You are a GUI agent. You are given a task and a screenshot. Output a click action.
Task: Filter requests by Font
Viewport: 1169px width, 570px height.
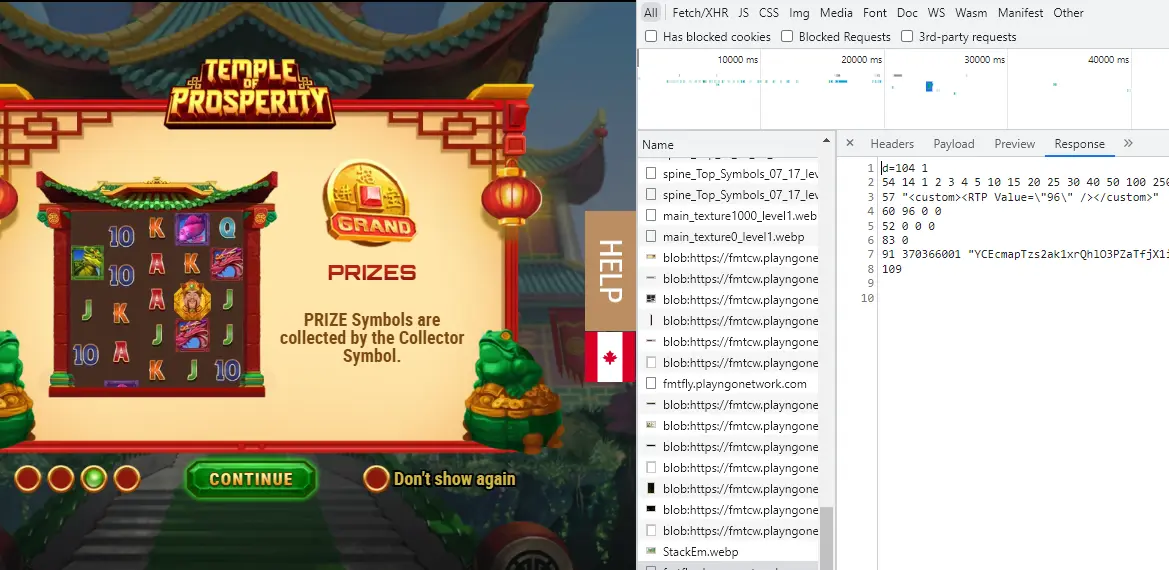[x=875, y=13]
